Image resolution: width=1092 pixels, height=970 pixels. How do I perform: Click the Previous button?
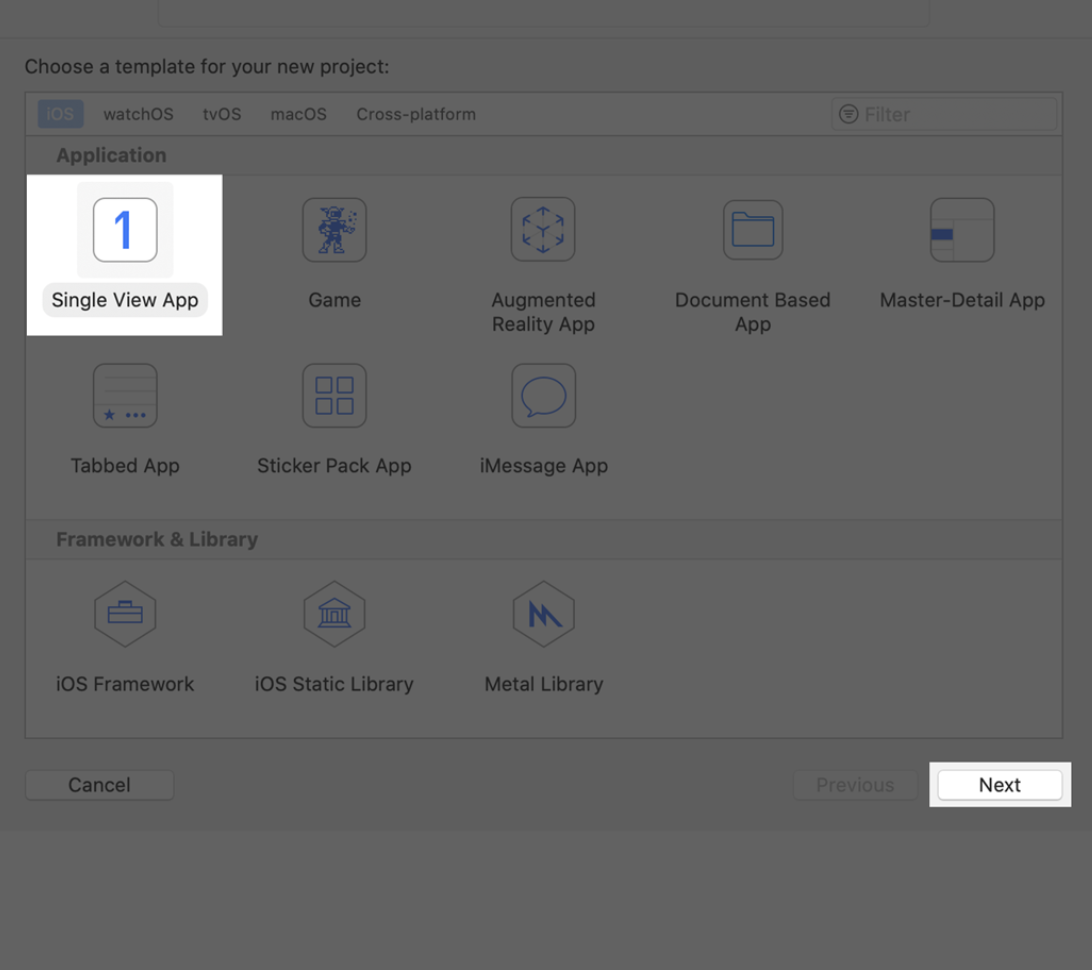tap(855, 785)
